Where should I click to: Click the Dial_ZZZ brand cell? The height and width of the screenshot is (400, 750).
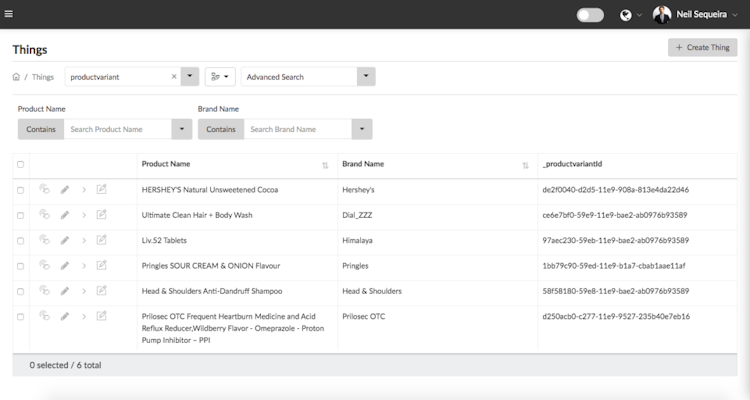pyautogui.click(x=357, y=215)
